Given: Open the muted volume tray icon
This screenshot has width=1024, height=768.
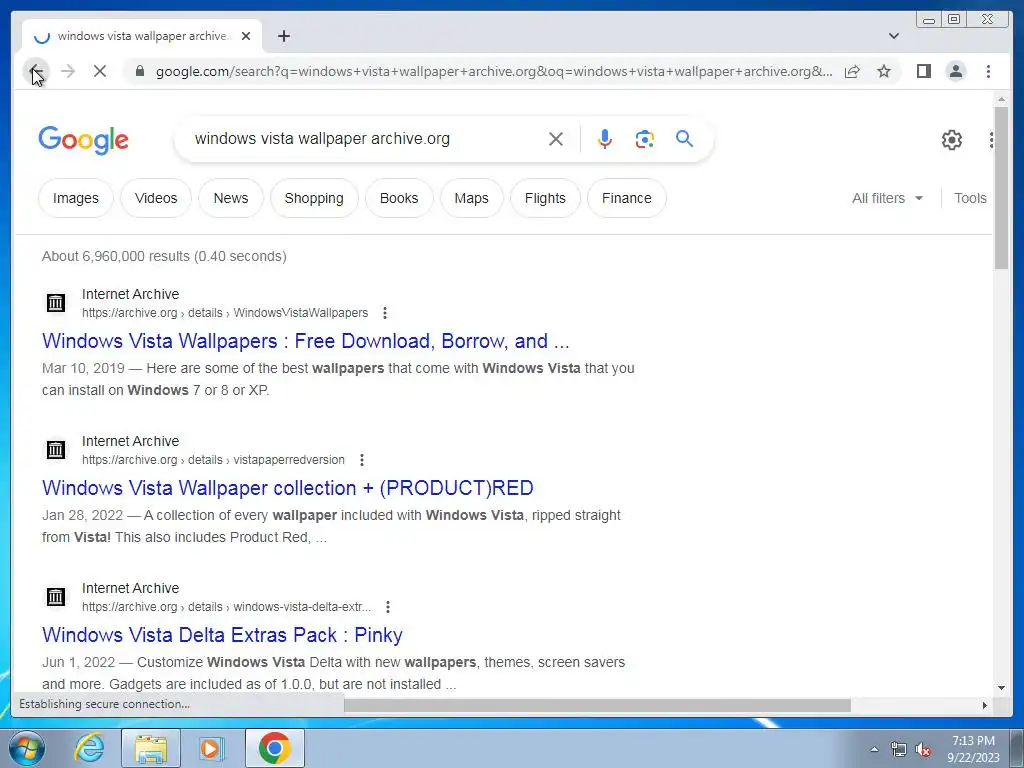Looking at the screenshot, I should [923, 749].
